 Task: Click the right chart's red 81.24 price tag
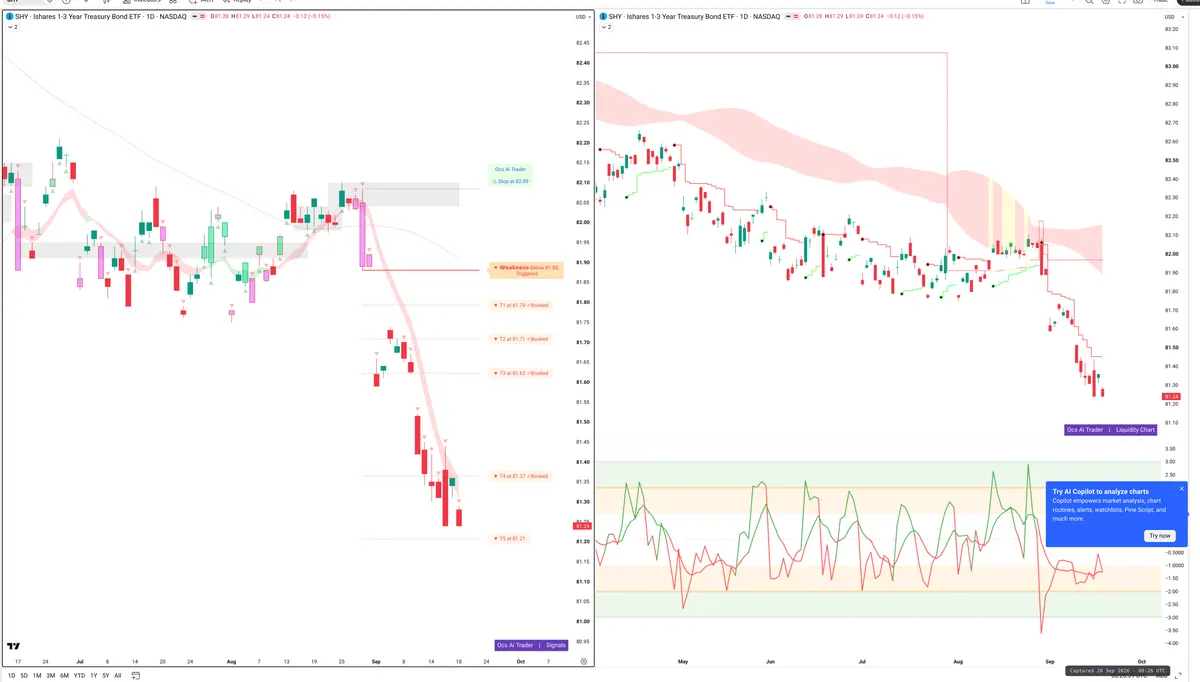[x=1171, y=397]
